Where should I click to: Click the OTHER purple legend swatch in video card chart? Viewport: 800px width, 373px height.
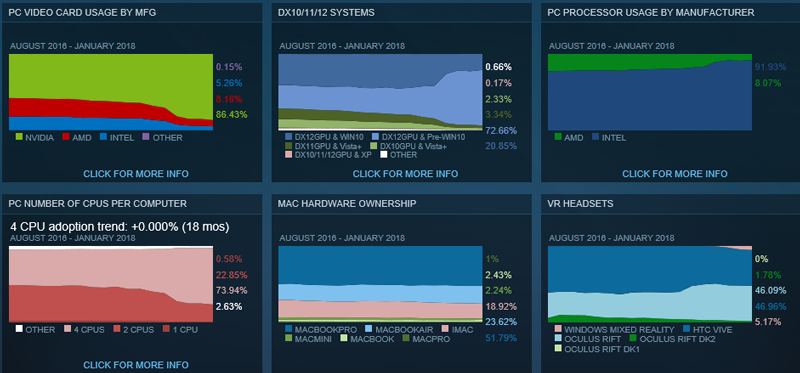[x=145, y=137]
